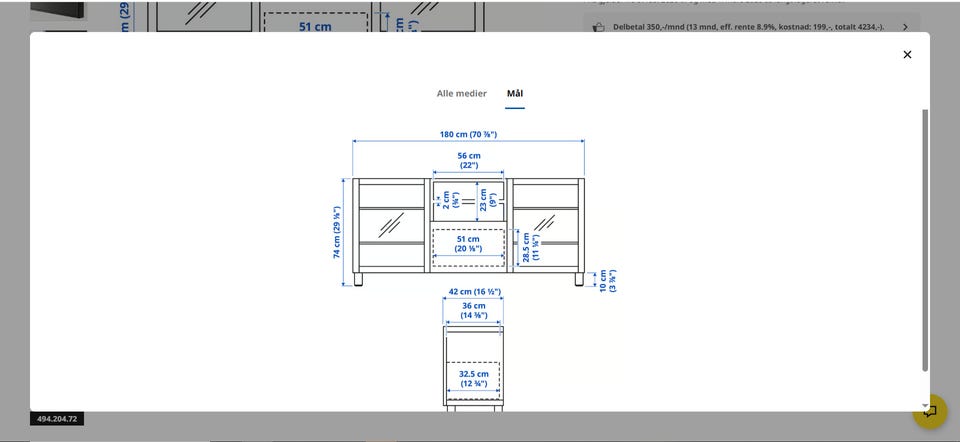This screenshot has width=960, height=442.
Task: Click the 42 cm (16 ½") depth label
Action: (473, 291)
